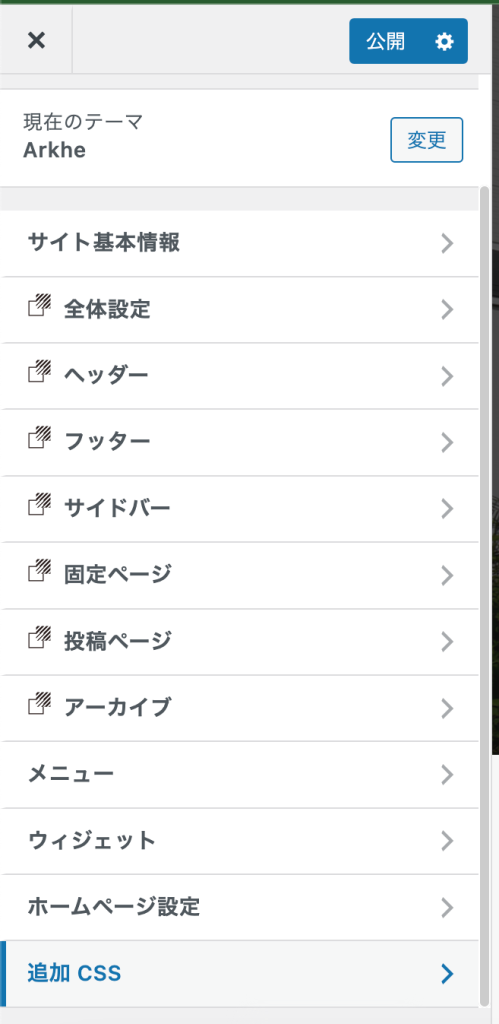Viewport: 499px width, 1024px height.
Task: Click the panel icon next to フッター
Action: (40, 438)
